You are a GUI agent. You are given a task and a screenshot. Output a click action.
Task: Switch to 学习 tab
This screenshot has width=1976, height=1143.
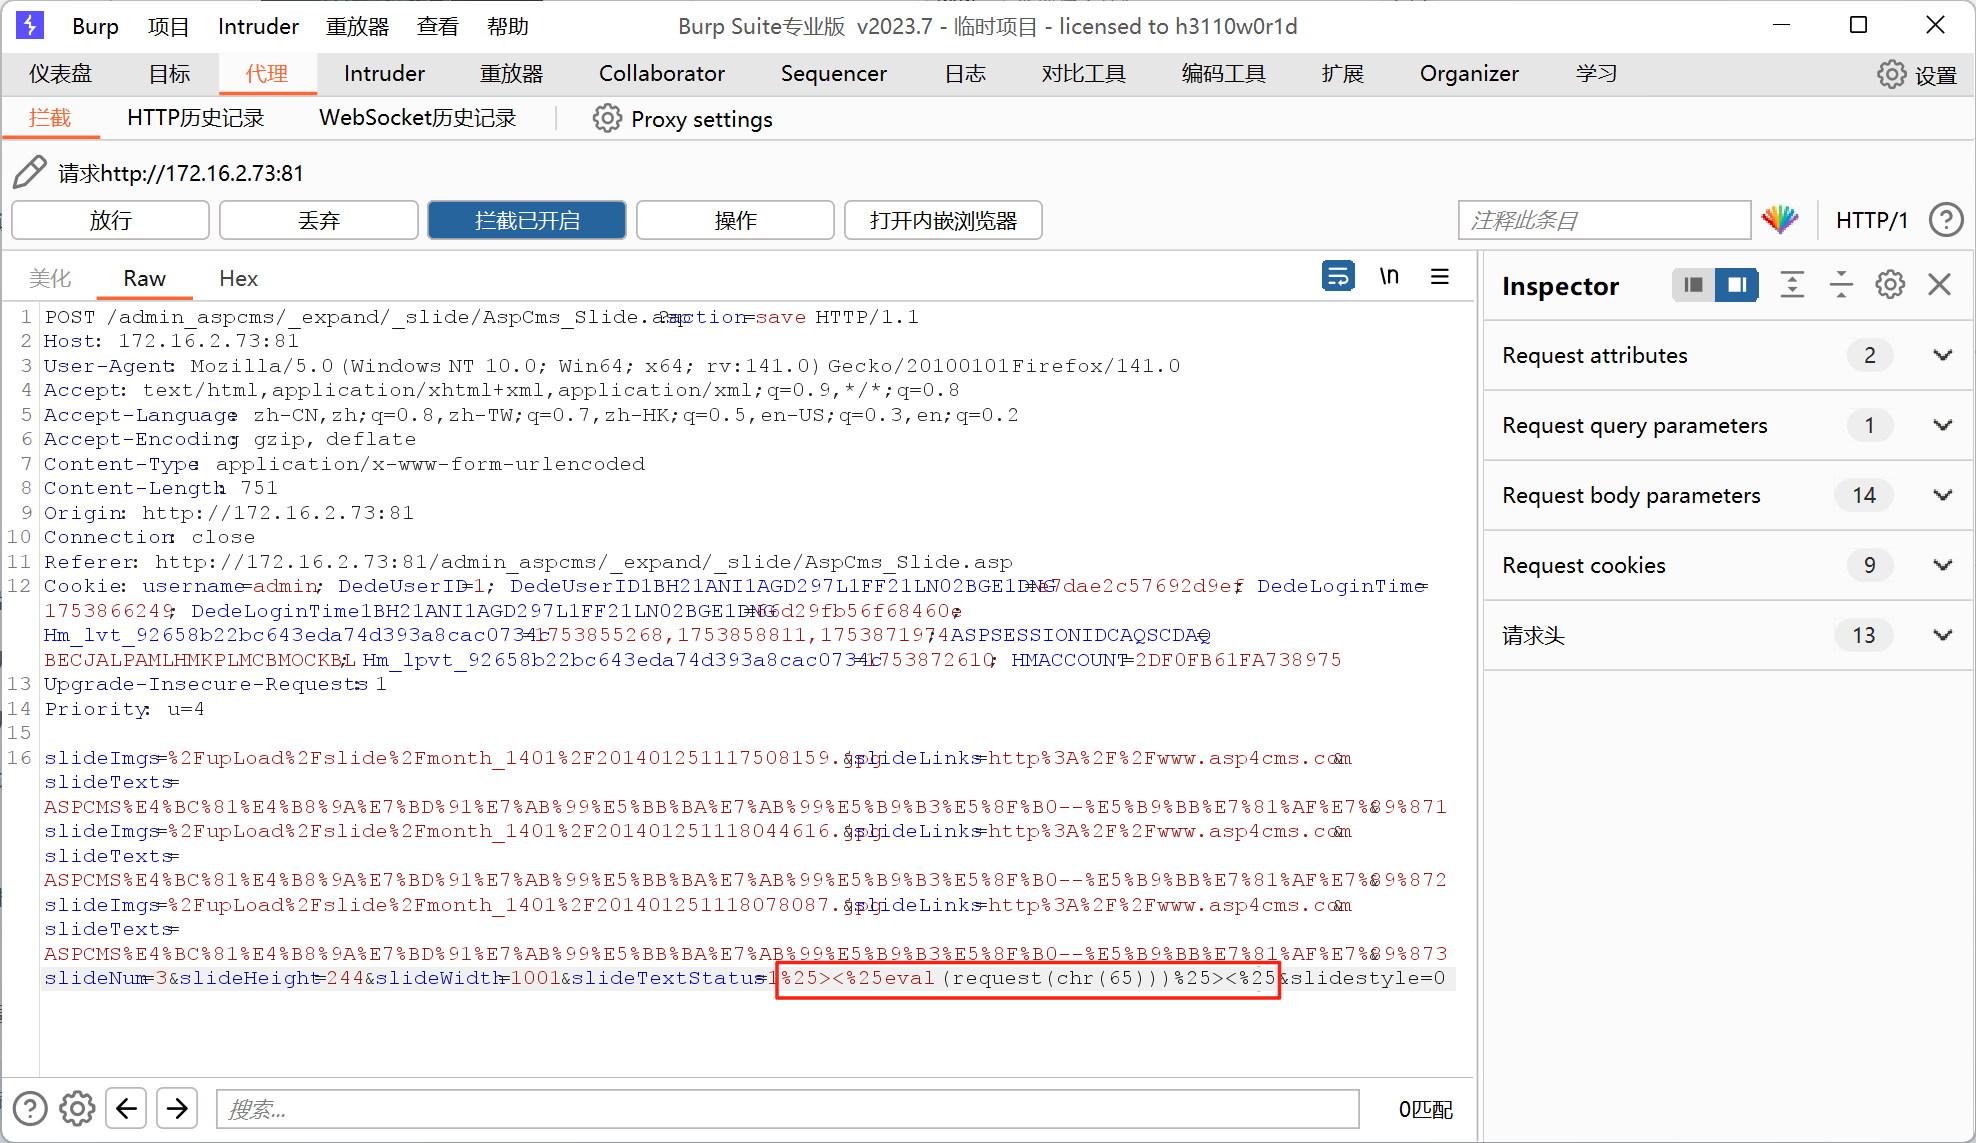[x=1596, y=74]
